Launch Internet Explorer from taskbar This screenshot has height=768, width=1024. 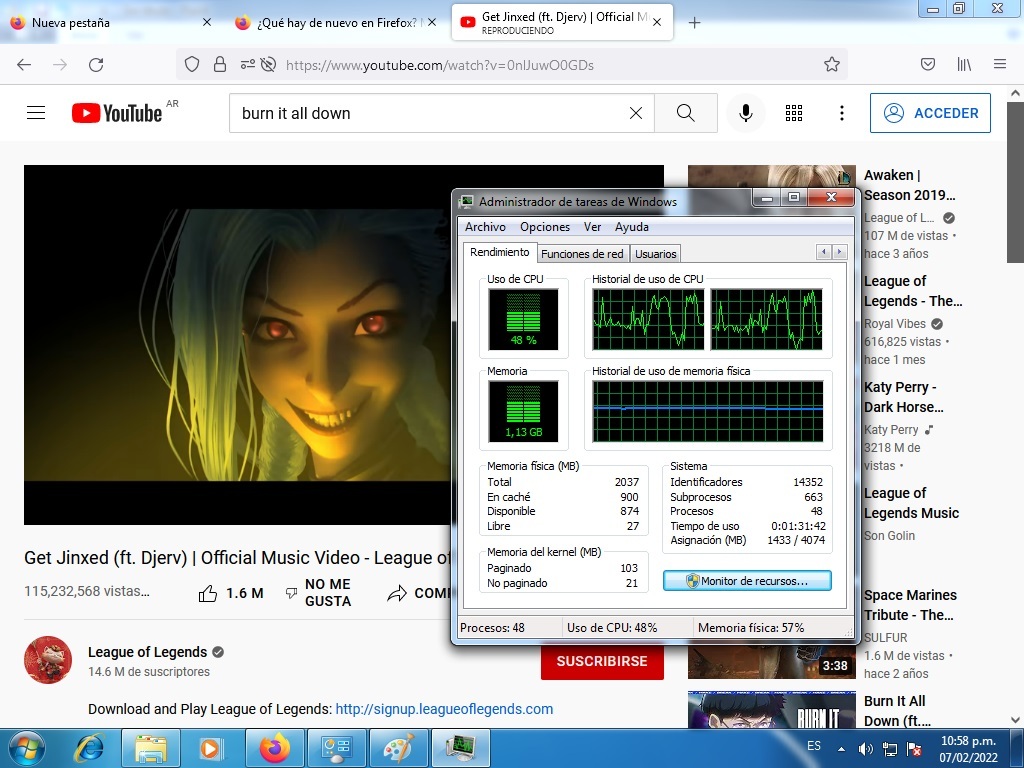pyautogui.click(x=89, y=748)
